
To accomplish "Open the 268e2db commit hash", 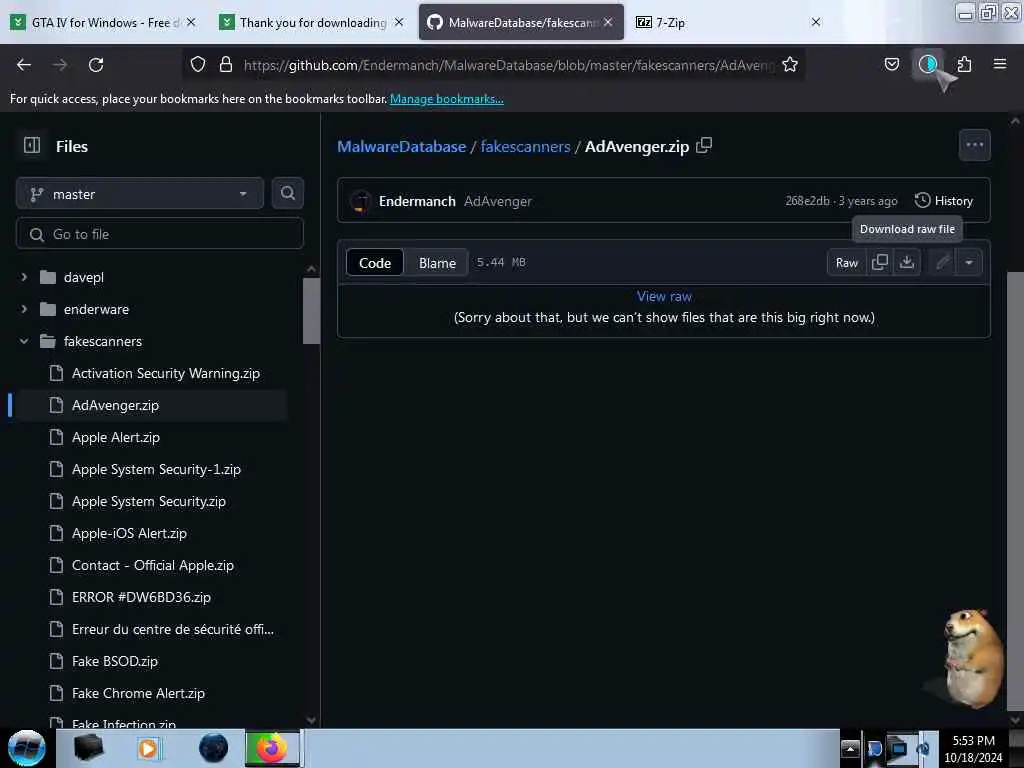I will click(807, 200).
